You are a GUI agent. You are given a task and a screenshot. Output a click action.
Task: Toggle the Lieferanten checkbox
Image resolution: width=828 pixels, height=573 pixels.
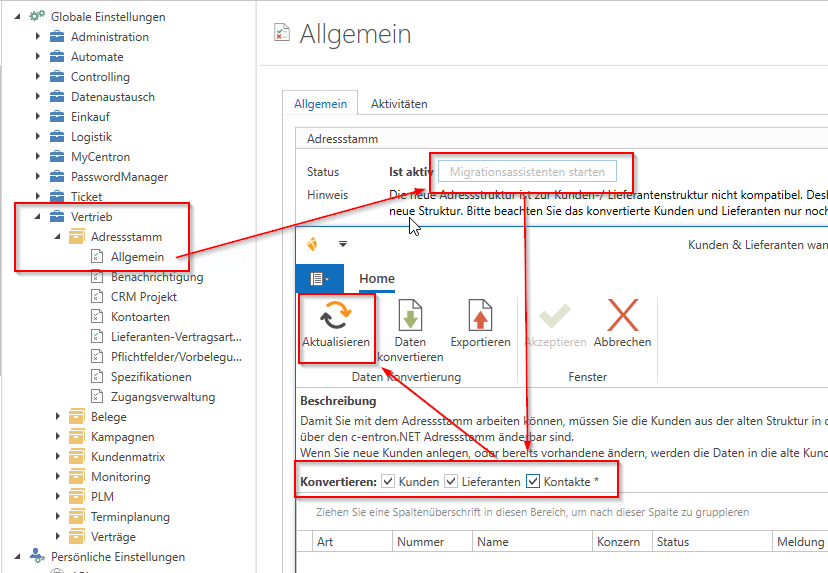pos(451,482)
